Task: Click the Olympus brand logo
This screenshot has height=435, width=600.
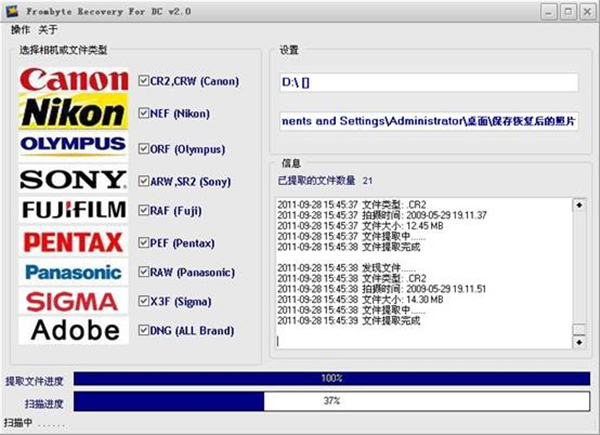Action: tap(74, 146)
